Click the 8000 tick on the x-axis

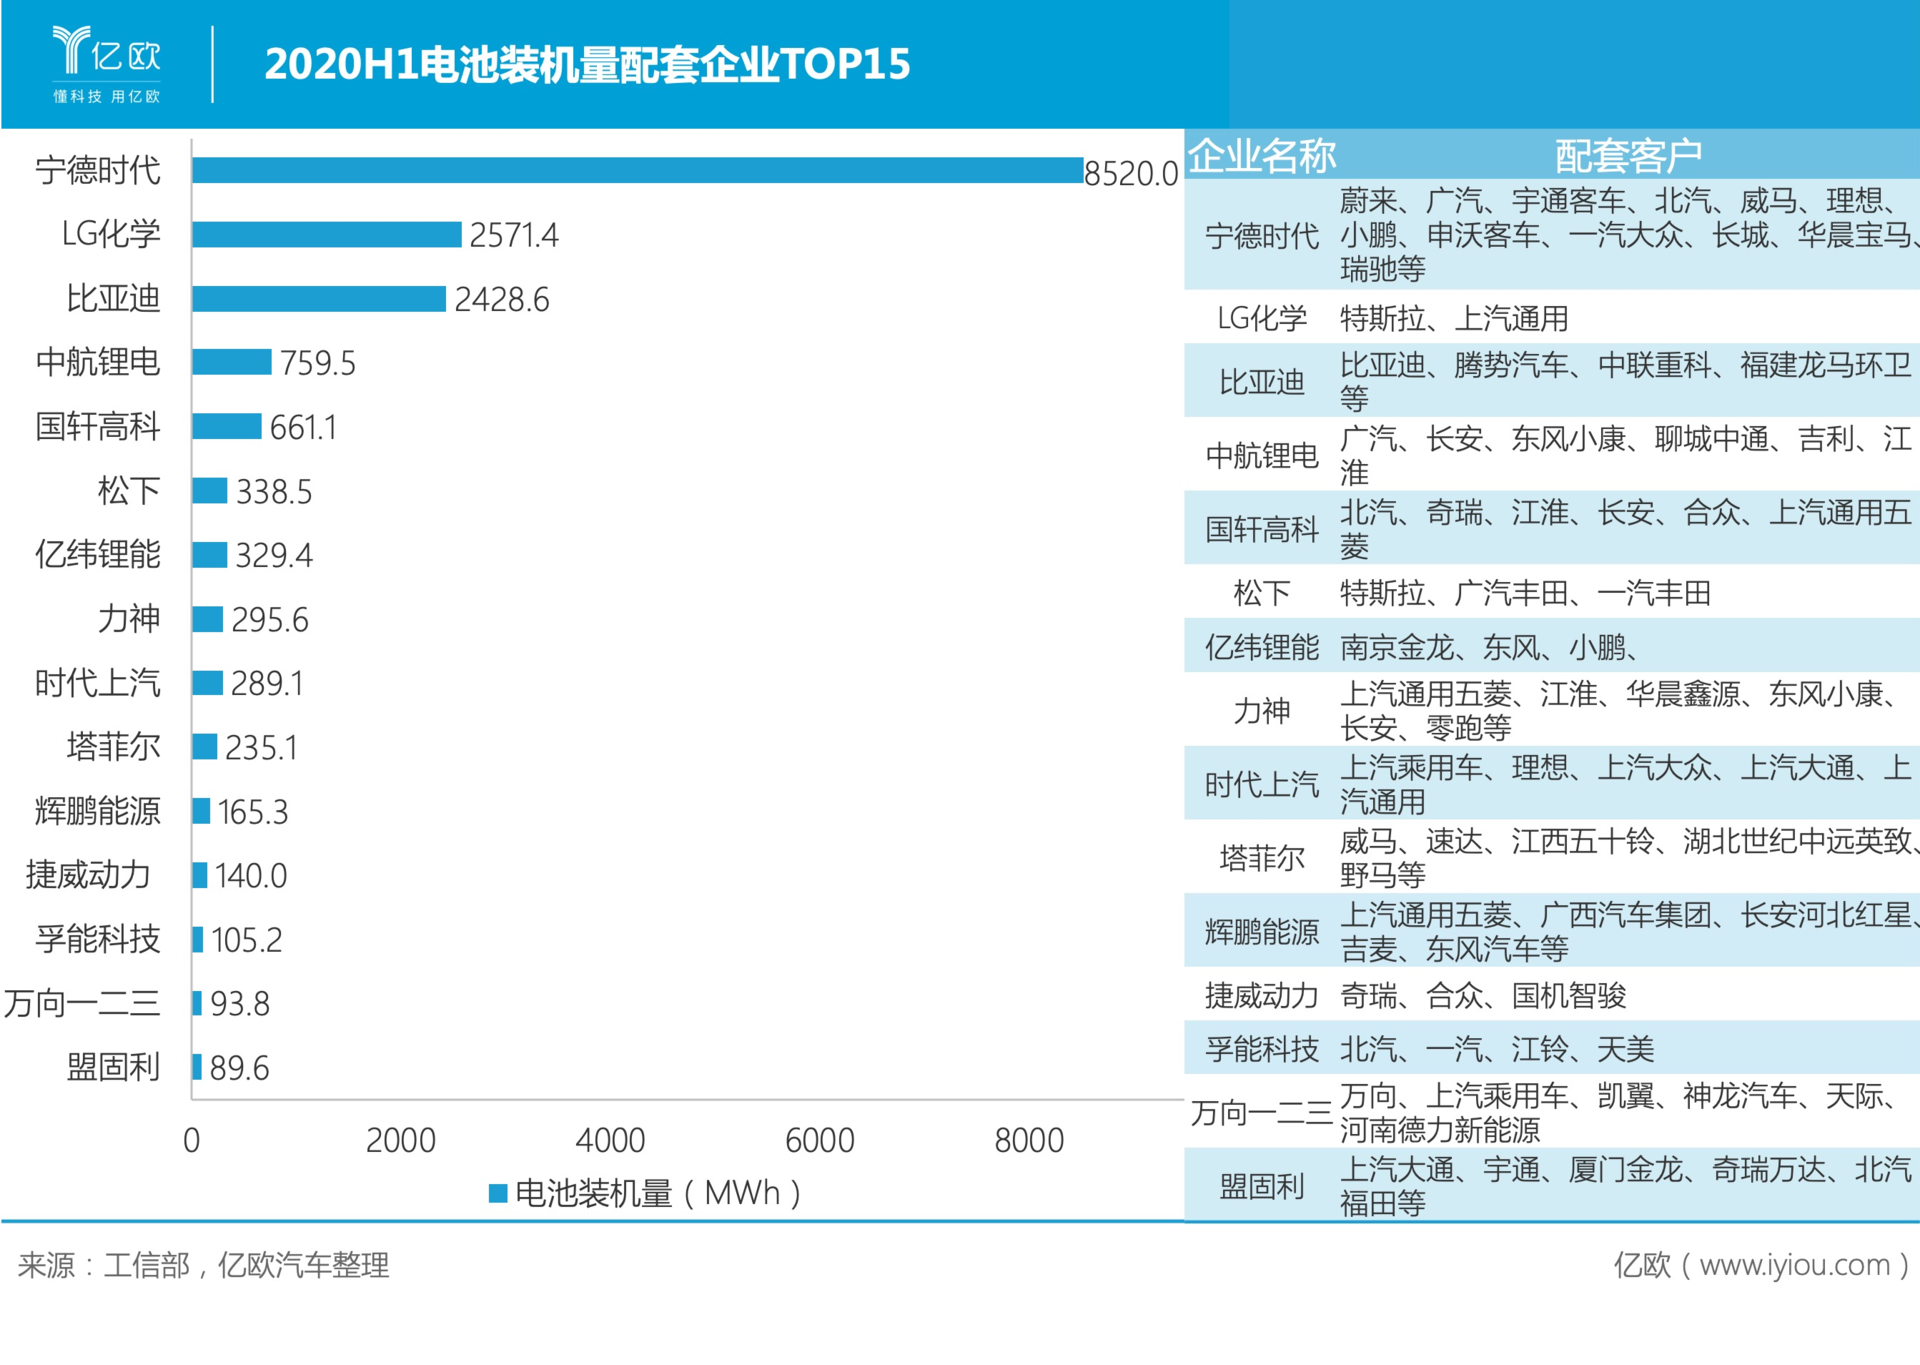coord(1029,1140)
